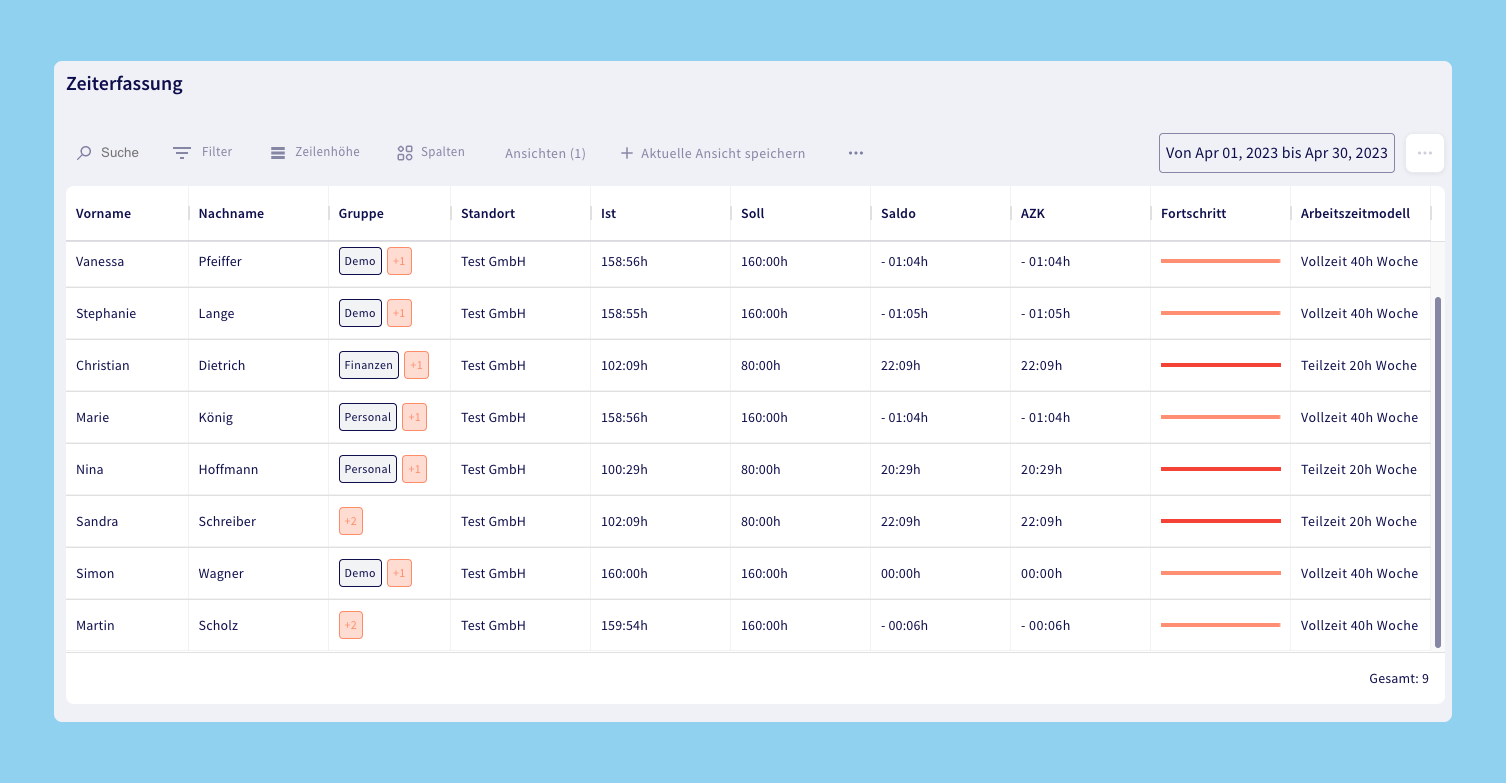Click the last name "König"
1506x783 pixels.
(216, 417)
